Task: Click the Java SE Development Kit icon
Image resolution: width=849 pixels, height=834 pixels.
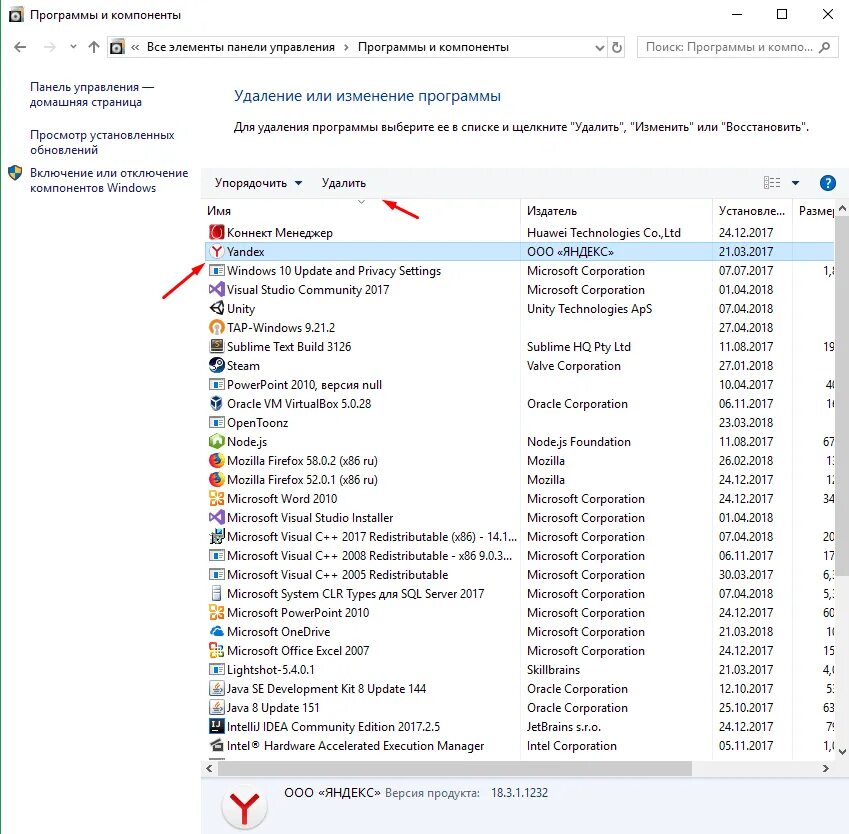Action: pos(217,688)
